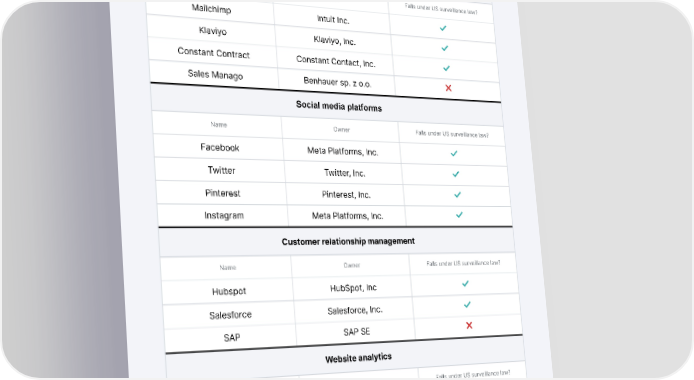The image size is (694, 380).
Task: Click the green checkmark in Mailchimp row
Action: 443,28
